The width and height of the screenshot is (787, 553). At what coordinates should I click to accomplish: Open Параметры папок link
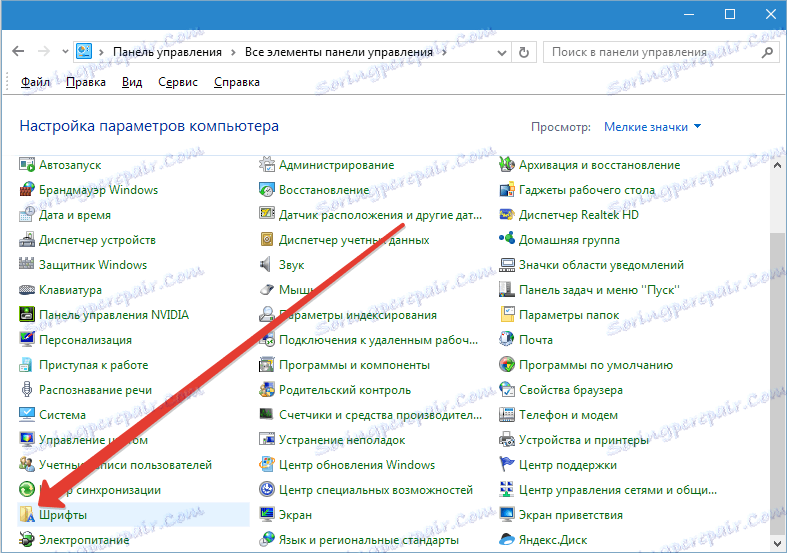pyautogui.click(x=569, y=315)
